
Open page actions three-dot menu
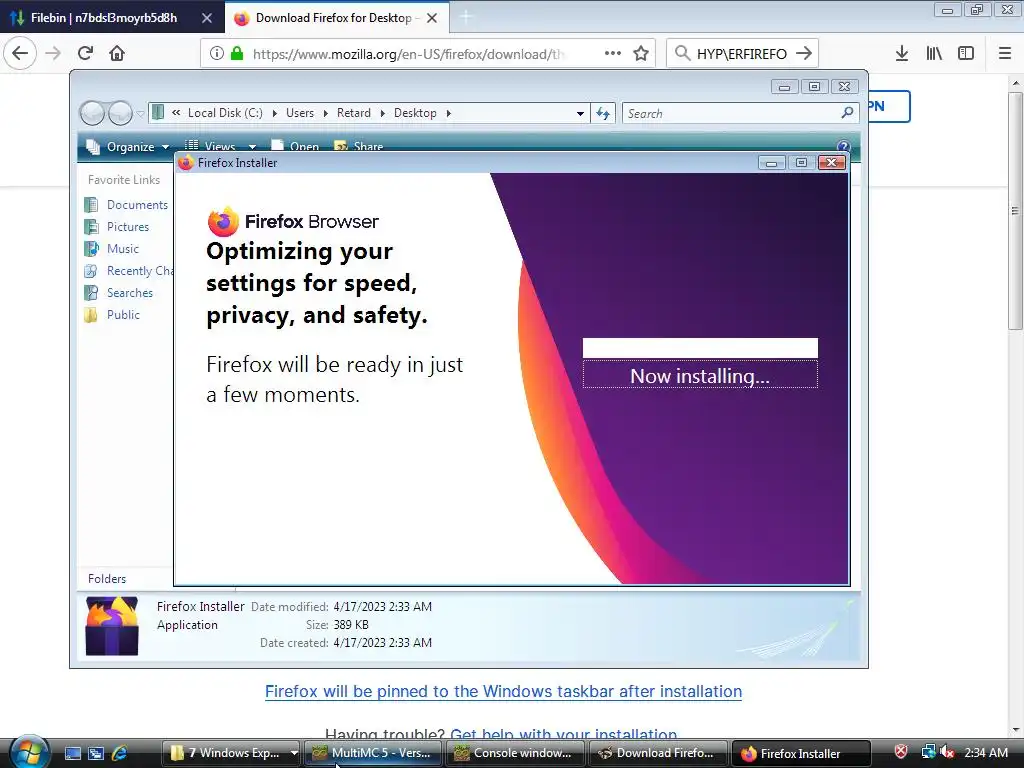click(x=613, y=53)
